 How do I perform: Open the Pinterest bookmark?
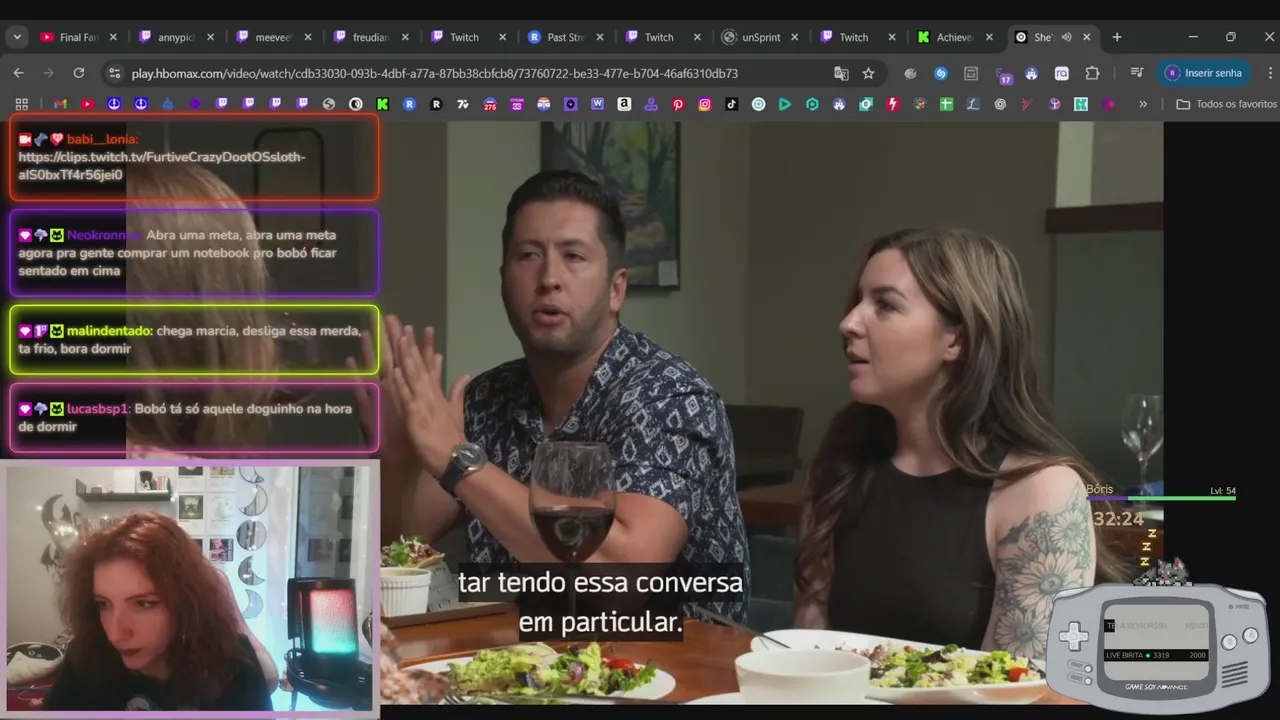(678, 104)
